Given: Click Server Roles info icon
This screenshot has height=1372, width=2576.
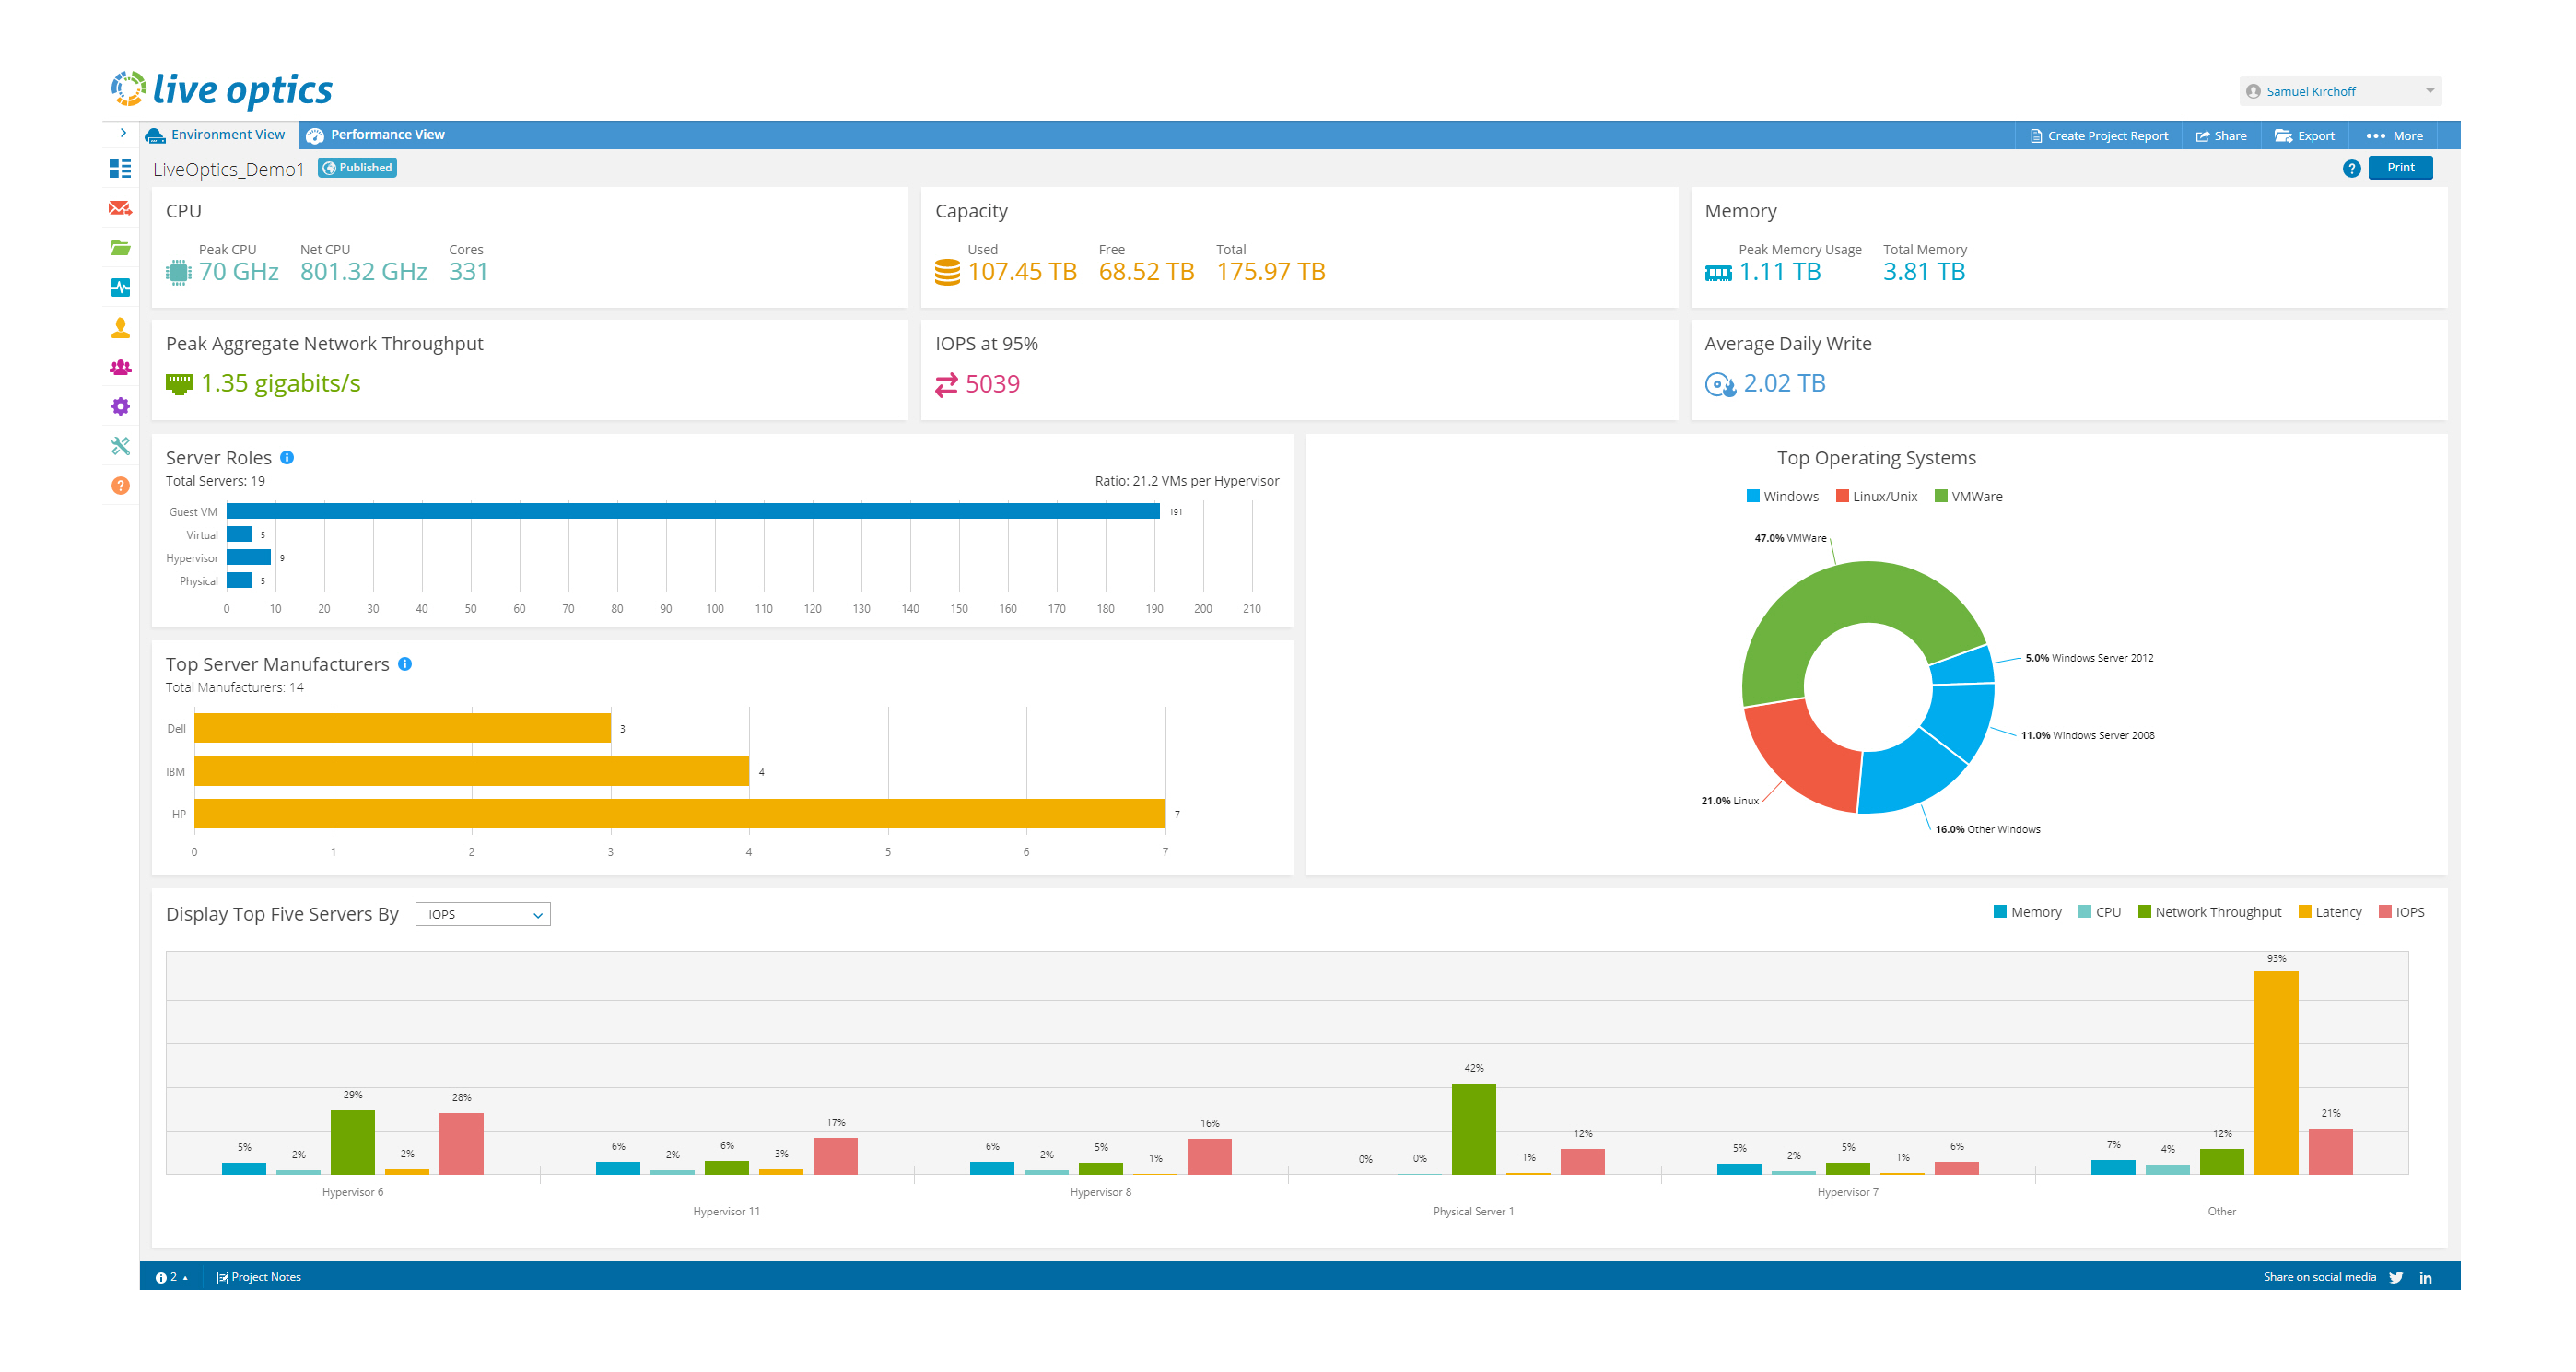Looking at the screenshot, I should (287, 458).
